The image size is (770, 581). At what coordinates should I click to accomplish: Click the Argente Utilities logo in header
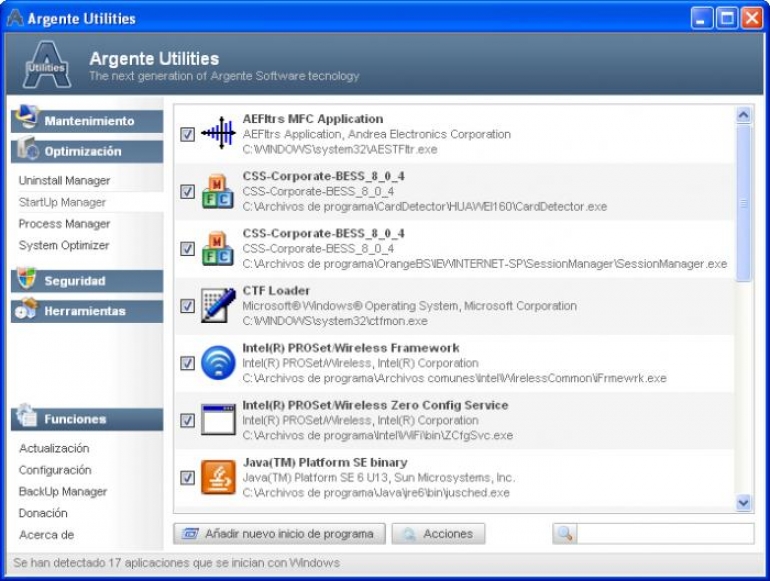(47, 65)
